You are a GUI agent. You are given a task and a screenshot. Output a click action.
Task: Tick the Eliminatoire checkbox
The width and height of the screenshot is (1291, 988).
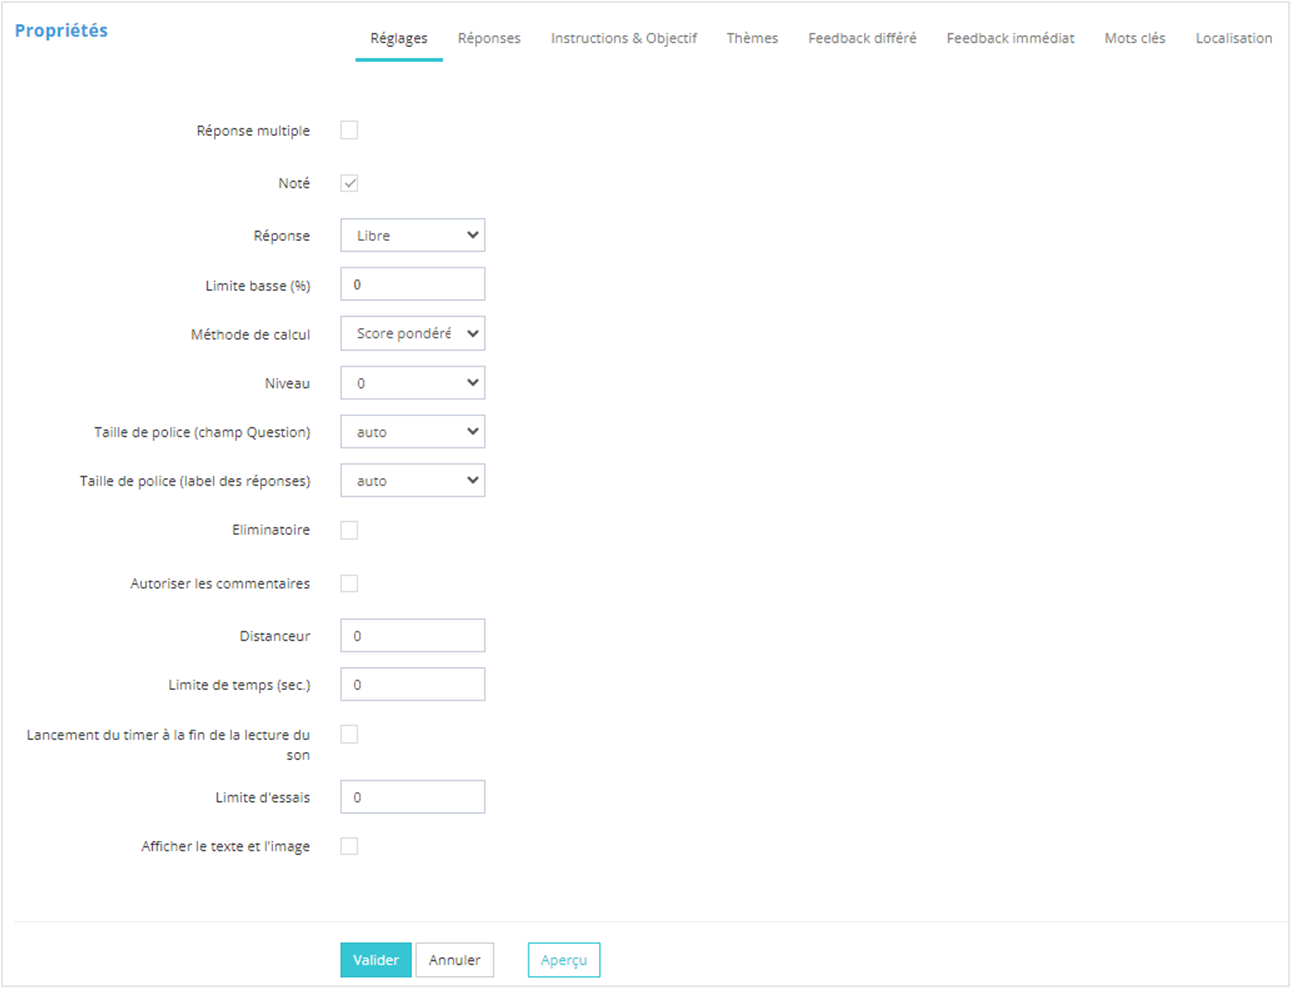(349, 530)
